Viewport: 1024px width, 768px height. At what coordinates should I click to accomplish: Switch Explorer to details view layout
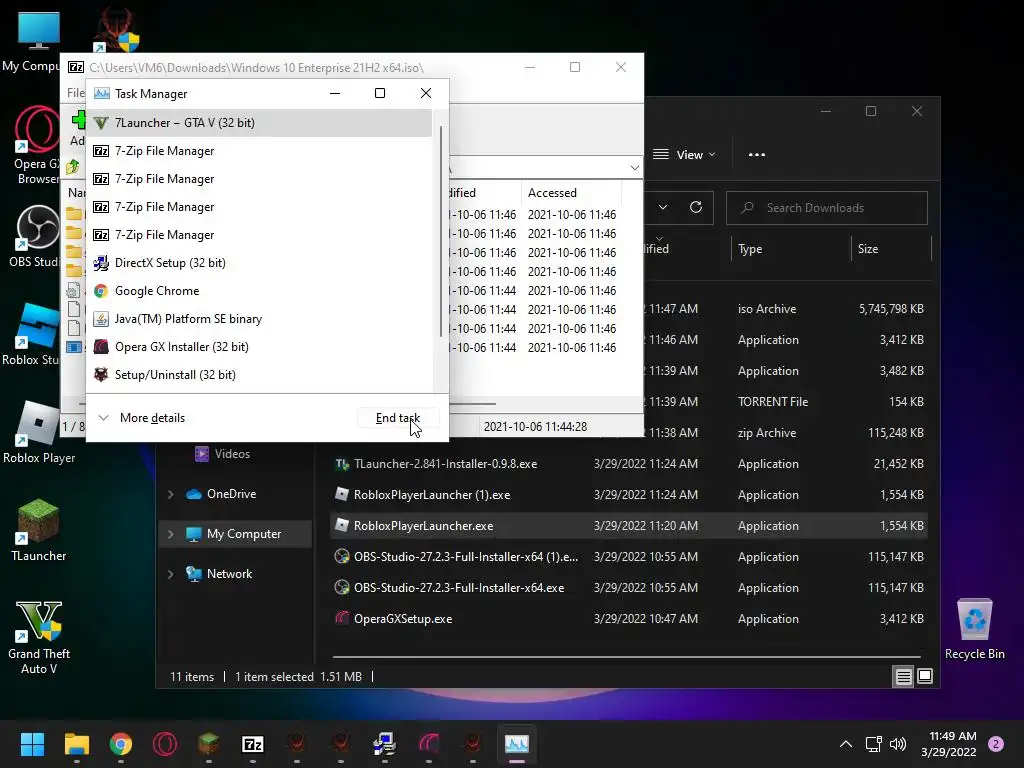click(x=903, y=677)
